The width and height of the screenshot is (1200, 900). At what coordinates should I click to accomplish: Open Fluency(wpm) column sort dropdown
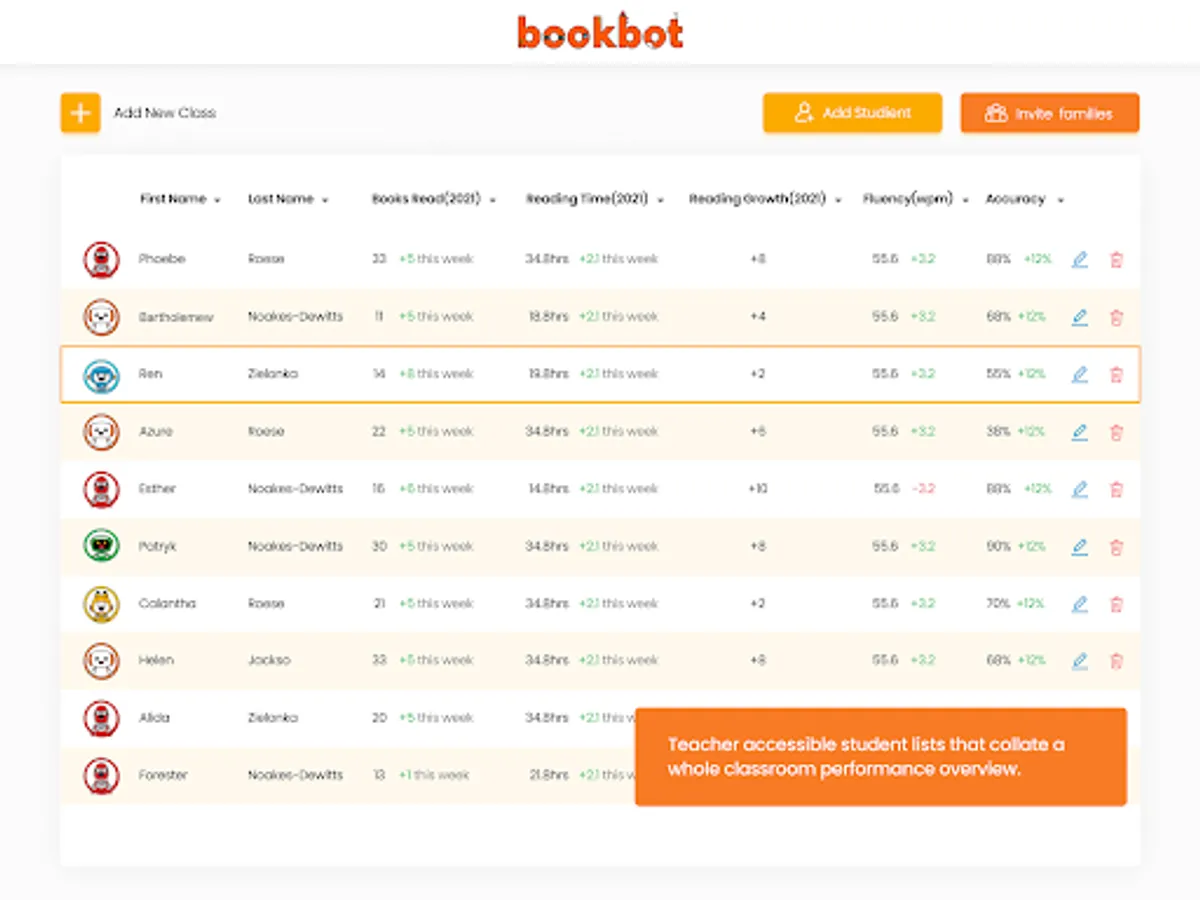(965, 200)
